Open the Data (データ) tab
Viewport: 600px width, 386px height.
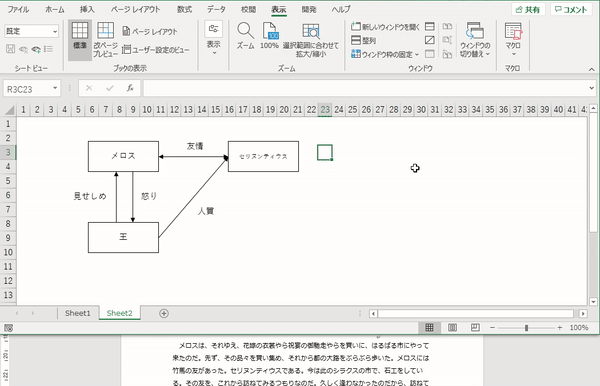point(216,9)
